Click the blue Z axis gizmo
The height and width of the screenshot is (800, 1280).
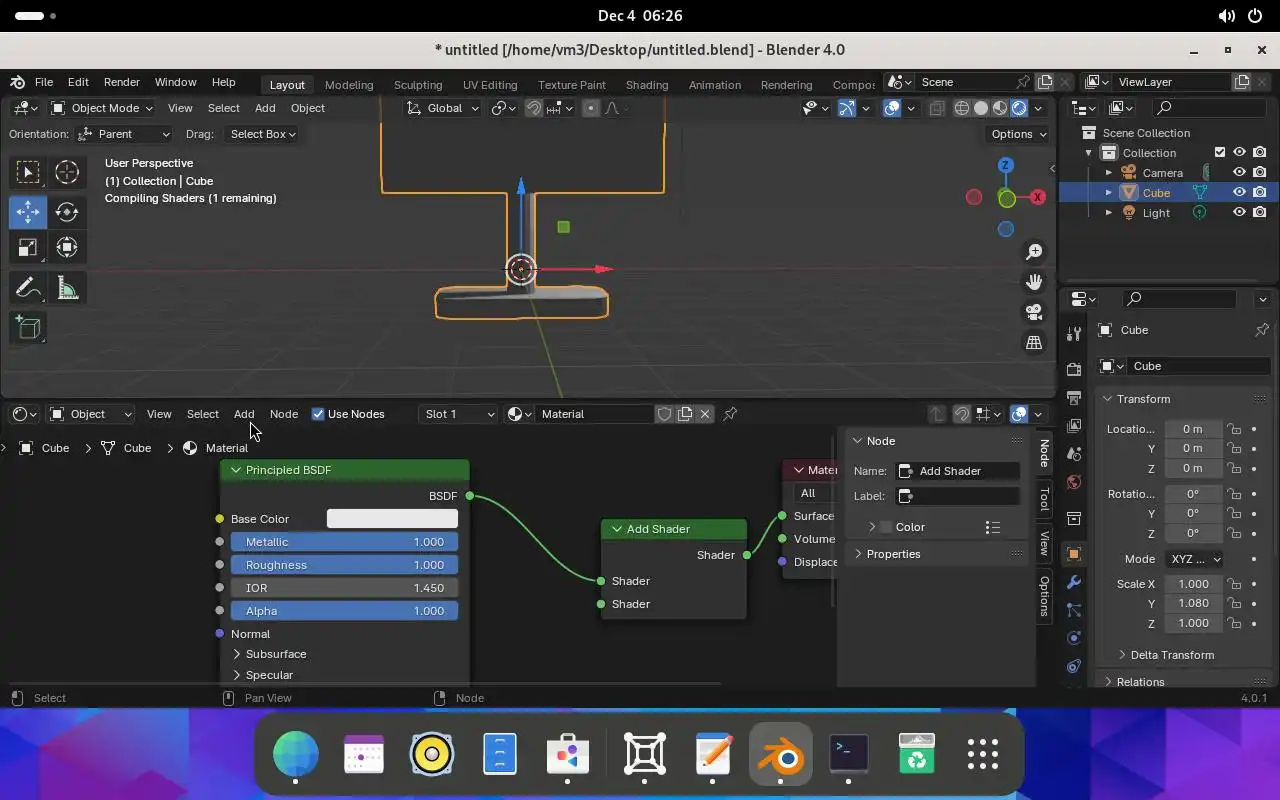tap(1006, 165)
